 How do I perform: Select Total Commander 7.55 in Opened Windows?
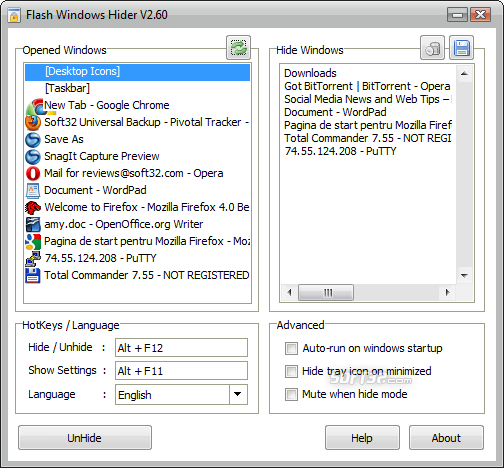137,275
